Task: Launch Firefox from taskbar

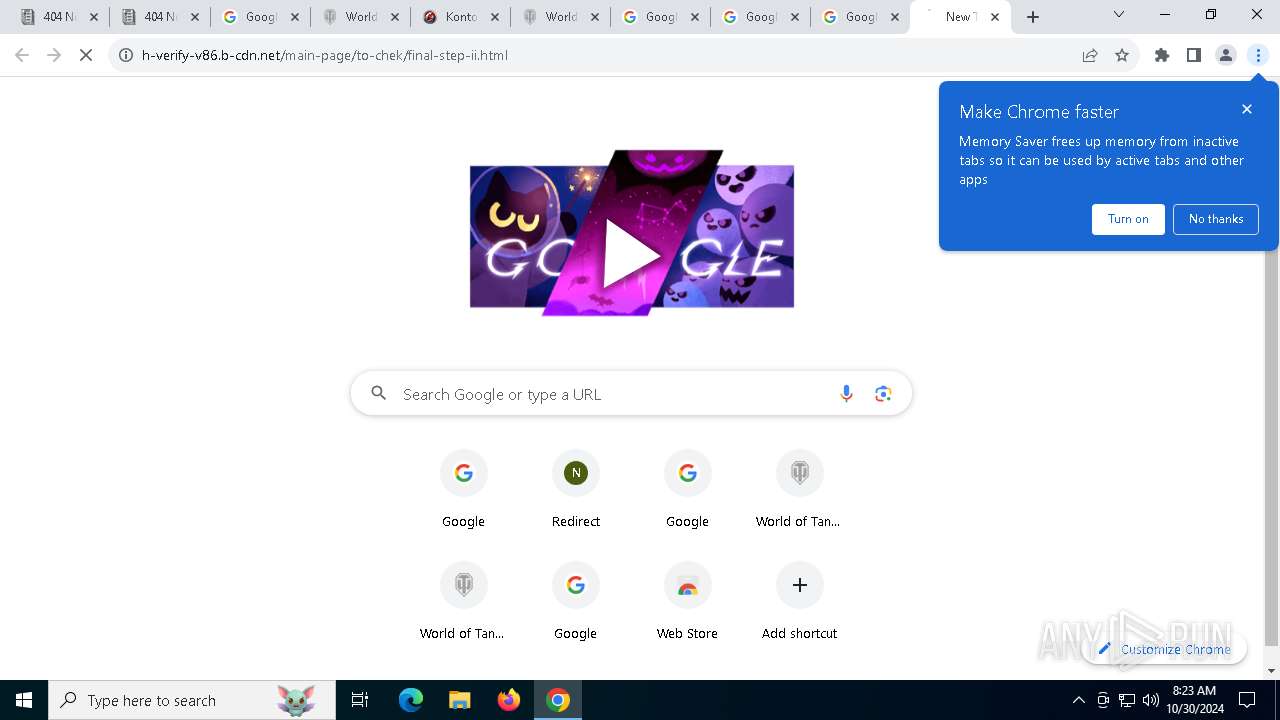Action: pos(509,700)
